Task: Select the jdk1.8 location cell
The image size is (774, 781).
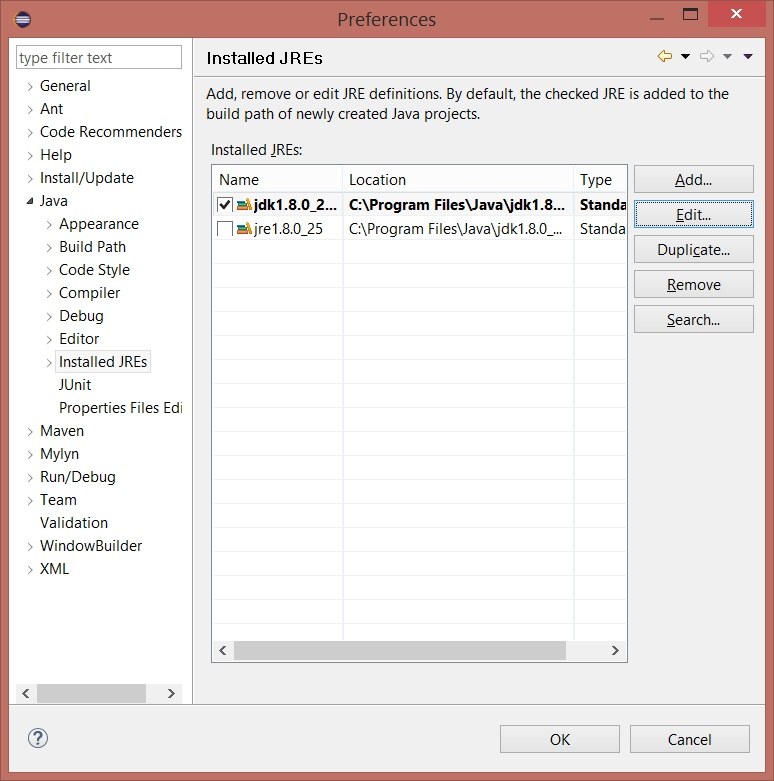Action: 457,205
